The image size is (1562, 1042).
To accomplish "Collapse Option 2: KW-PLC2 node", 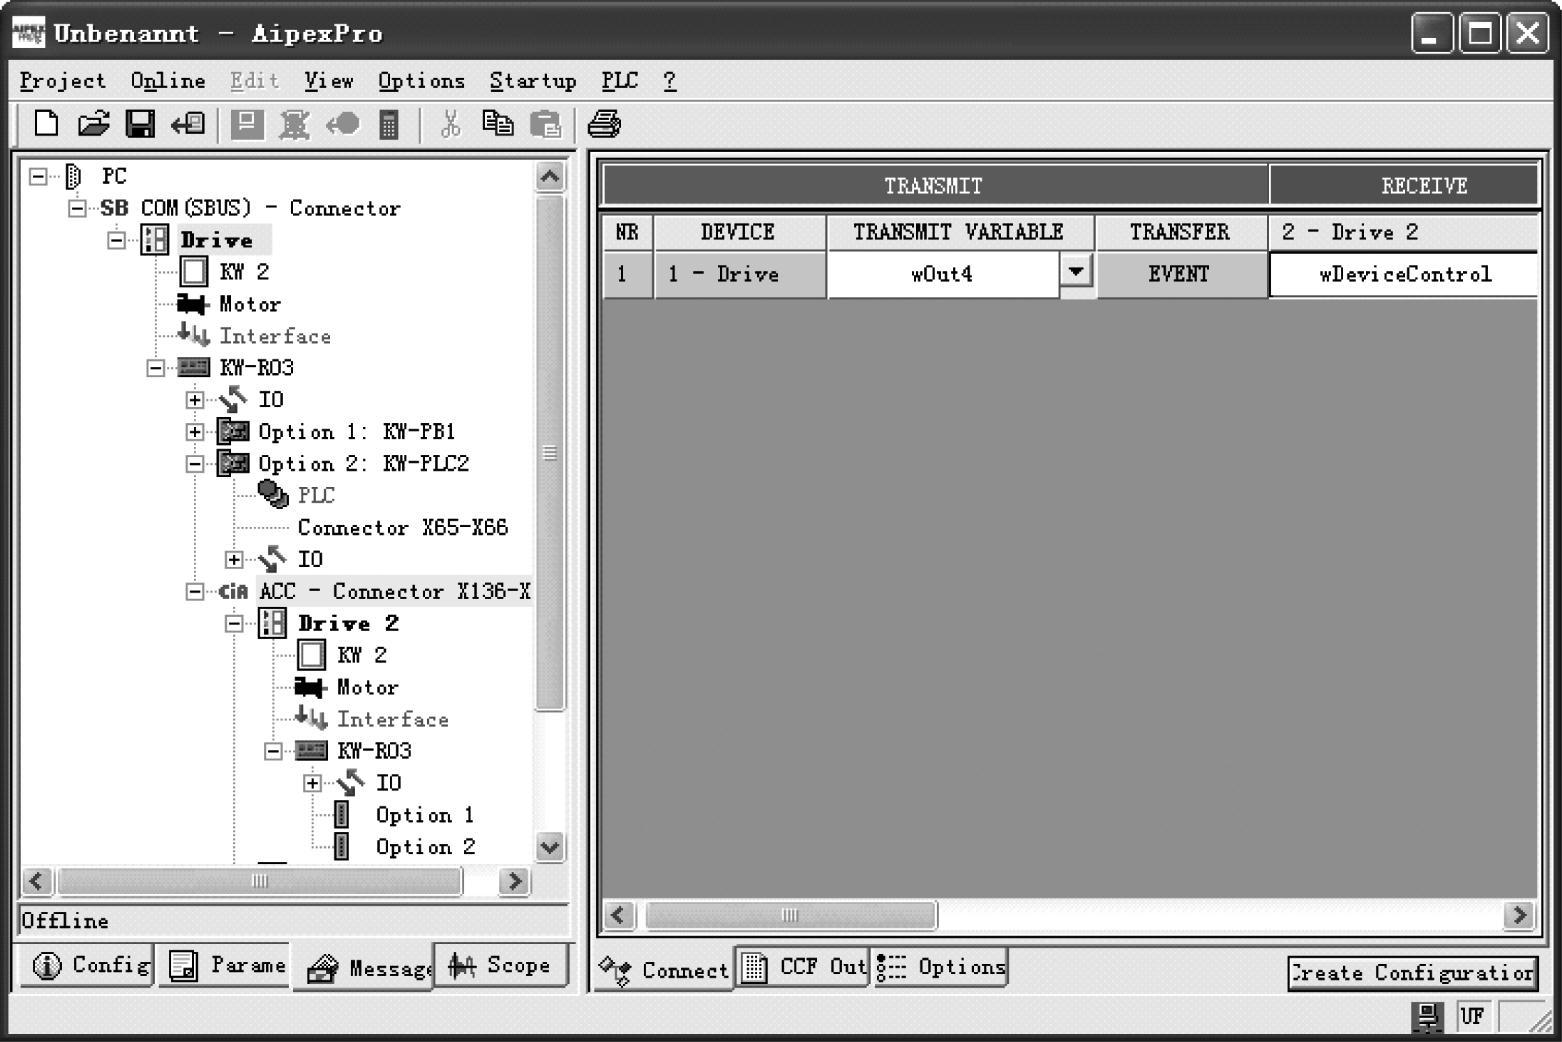I will point(195,464).
